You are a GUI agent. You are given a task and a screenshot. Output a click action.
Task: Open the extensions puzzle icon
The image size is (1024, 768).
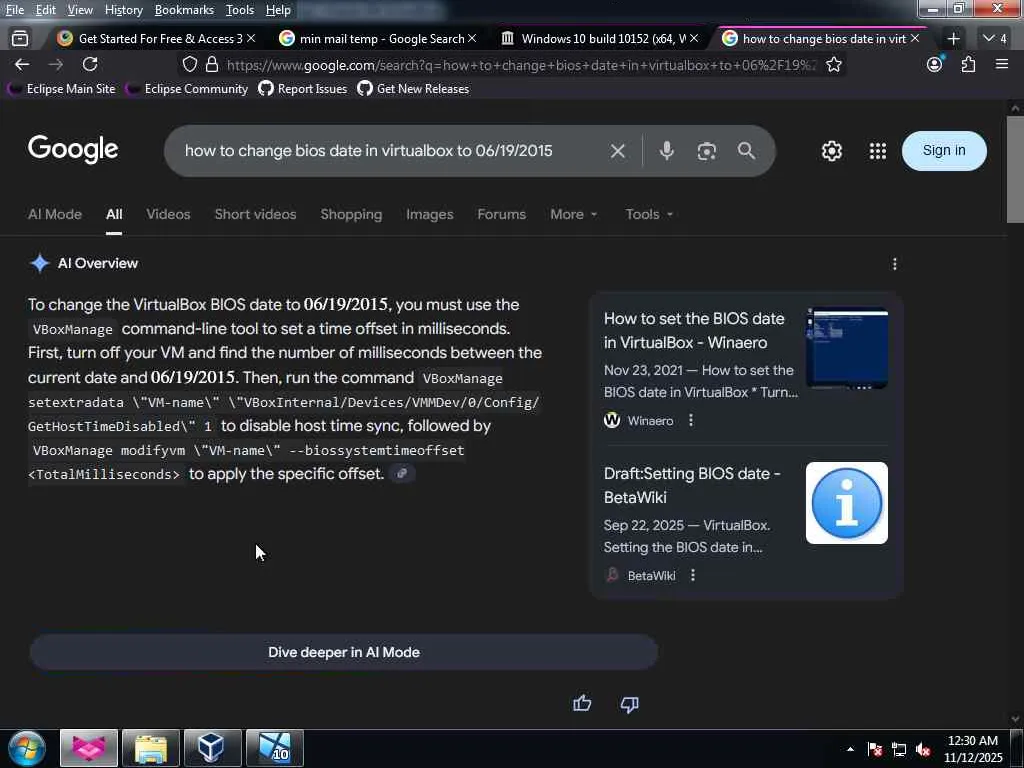pos(968,64)
